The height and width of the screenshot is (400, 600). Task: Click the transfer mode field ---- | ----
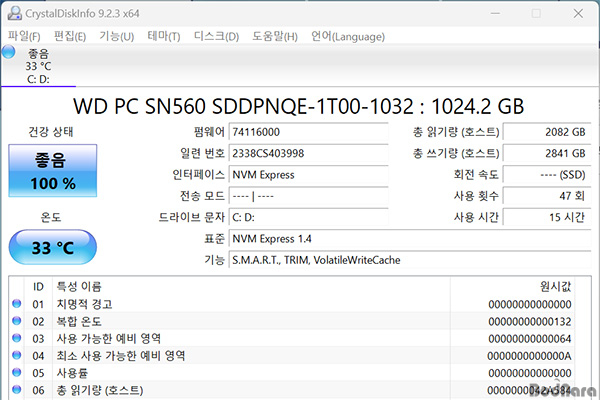(308, 196)
